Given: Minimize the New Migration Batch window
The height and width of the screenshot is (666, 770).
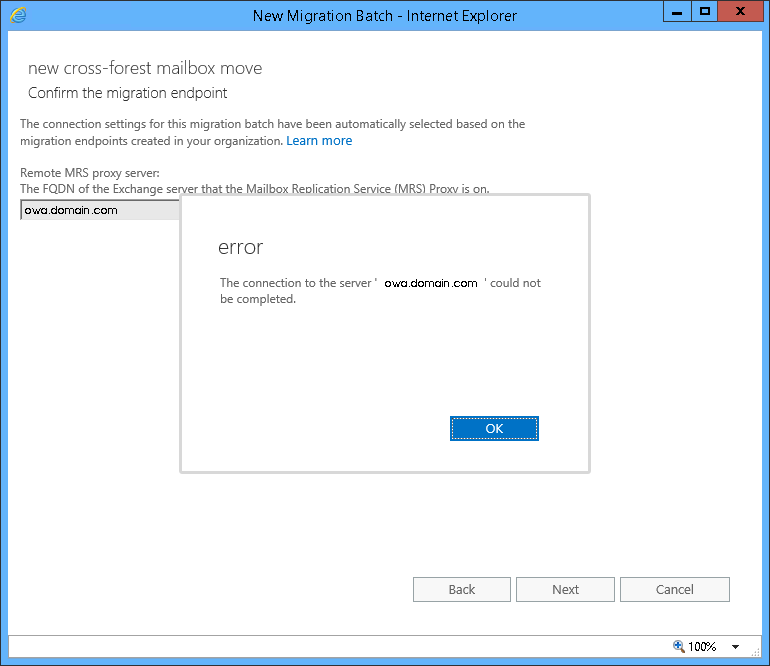Looking at the screenshot, I should click(677, 11).
